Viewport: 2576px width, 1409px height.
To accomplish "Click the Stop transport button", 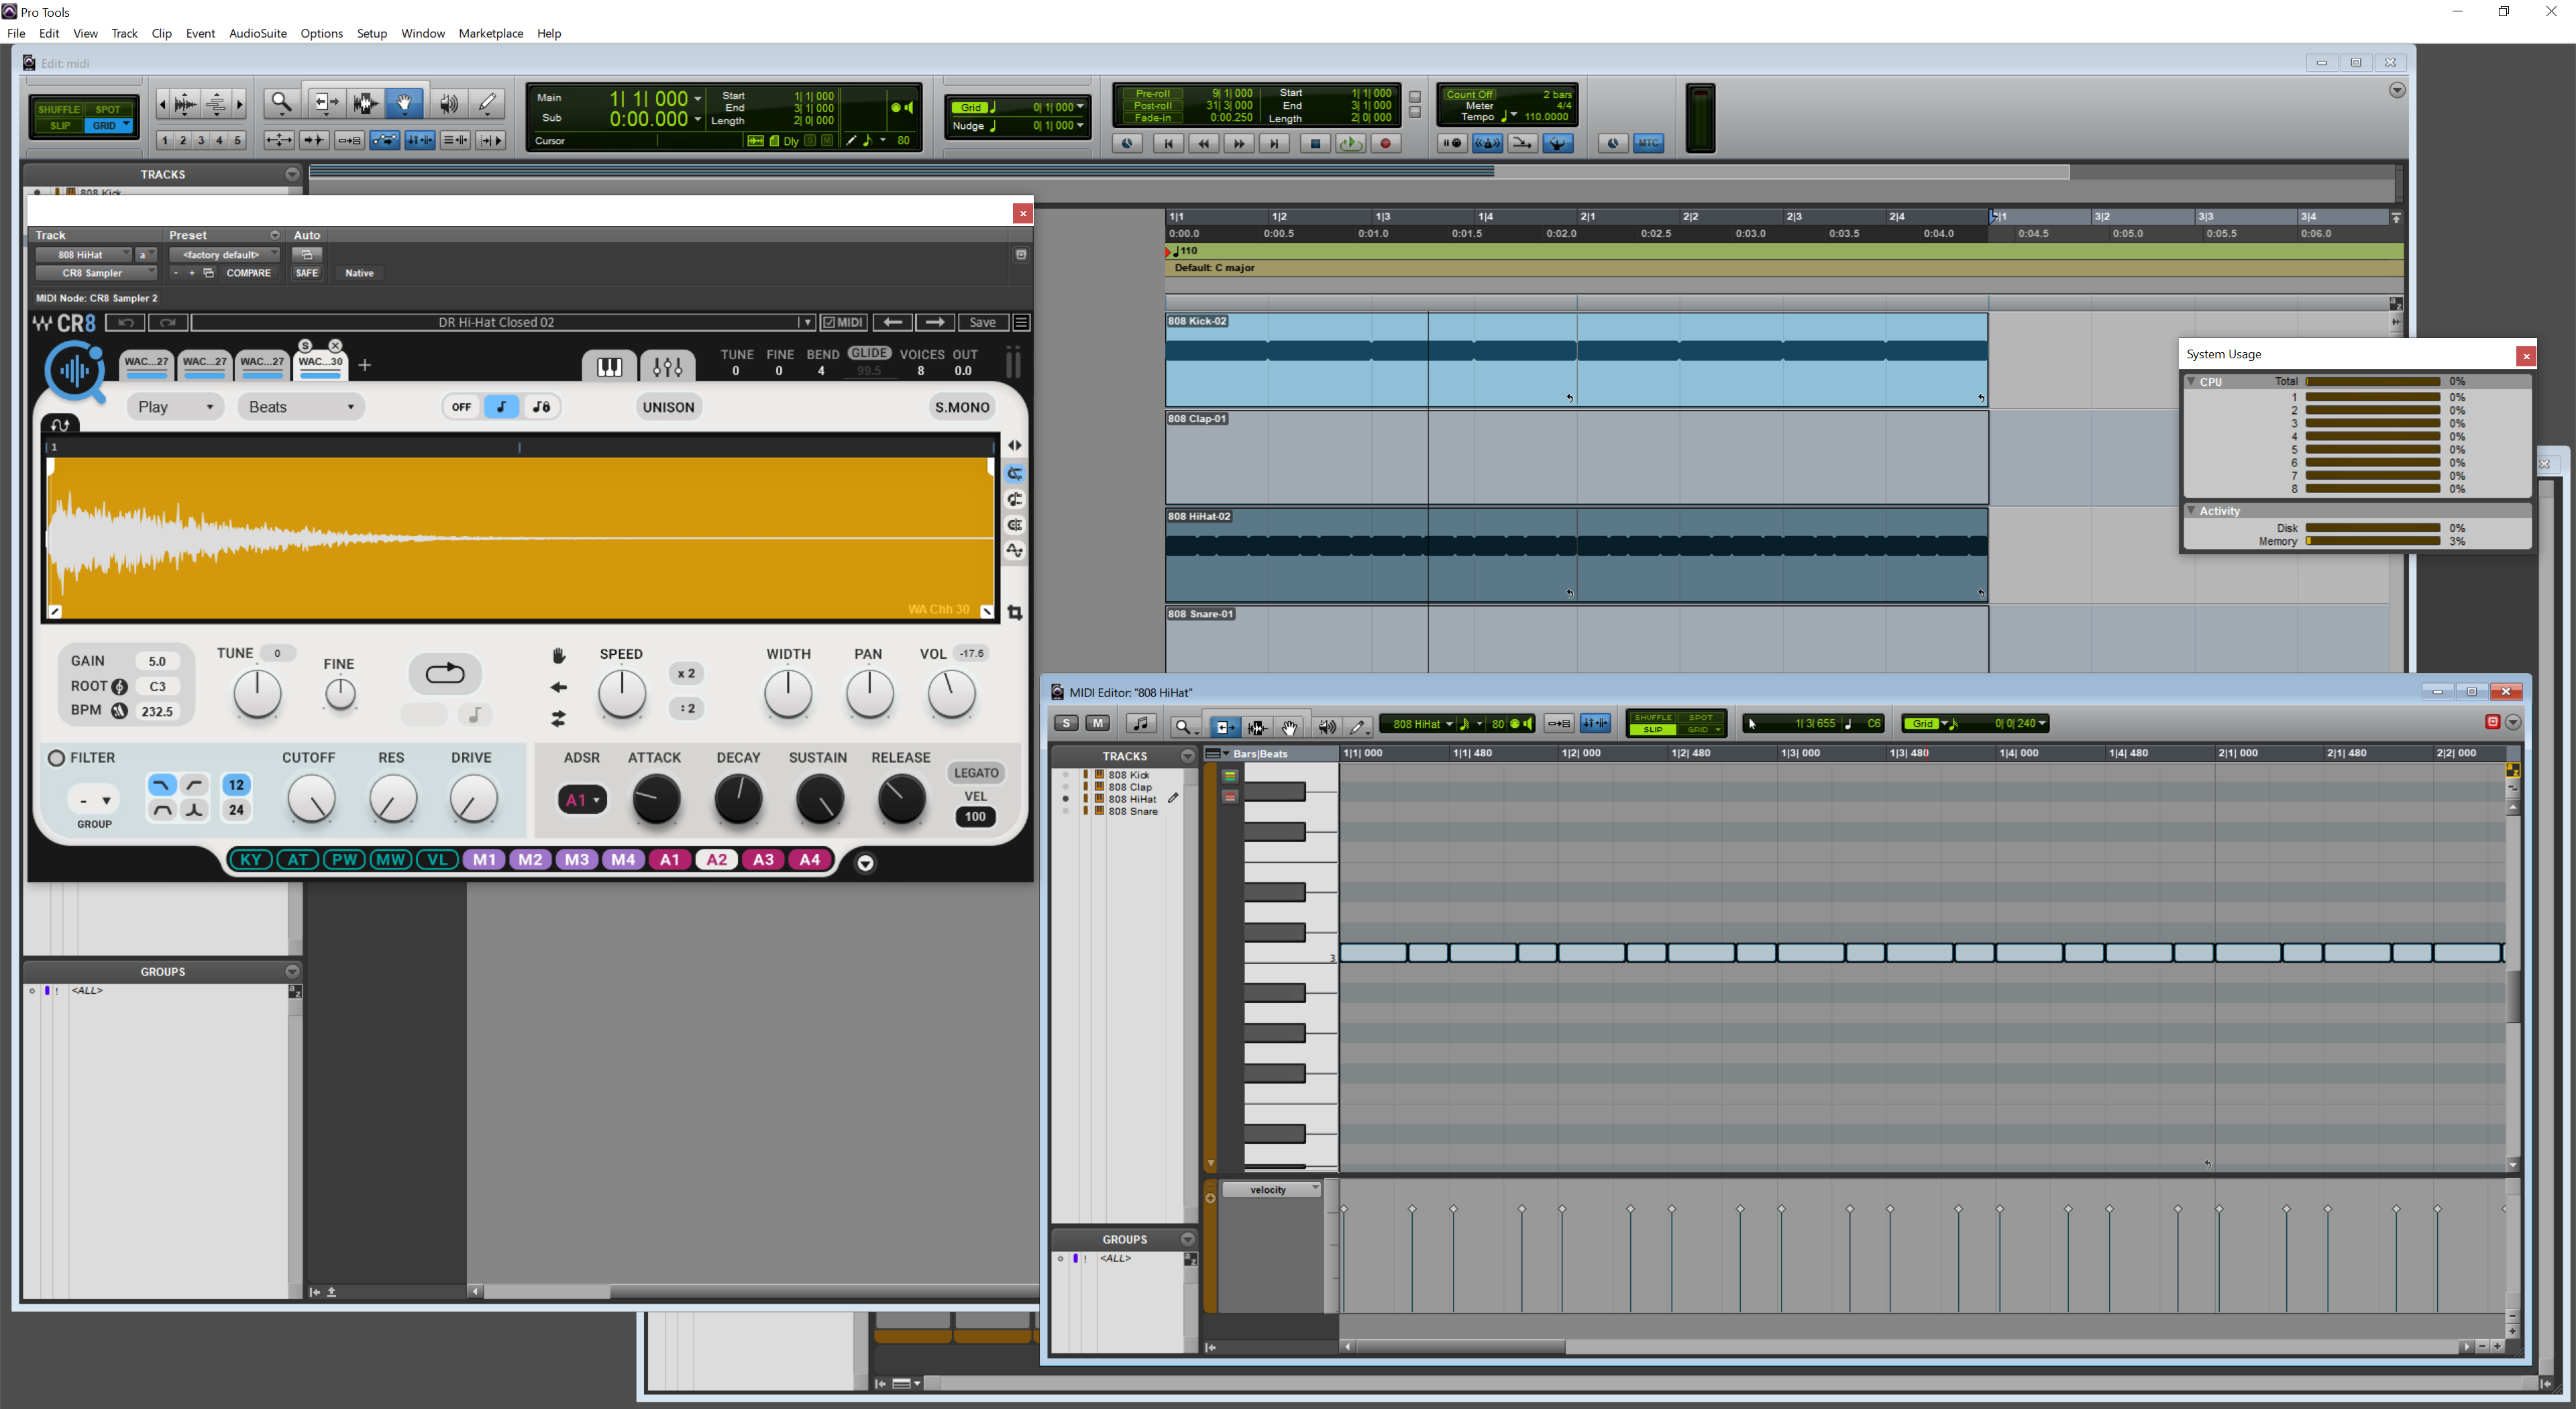I will (x=1315, y=144).
